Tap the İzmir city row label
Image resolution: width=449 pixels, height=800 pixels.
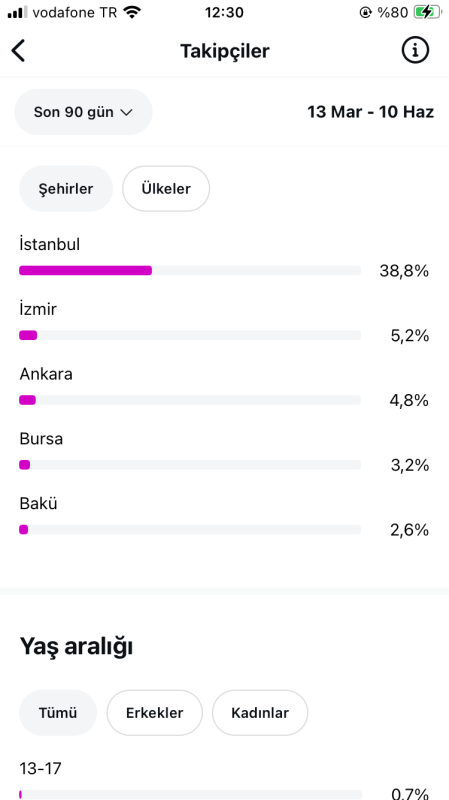(38, 309)
